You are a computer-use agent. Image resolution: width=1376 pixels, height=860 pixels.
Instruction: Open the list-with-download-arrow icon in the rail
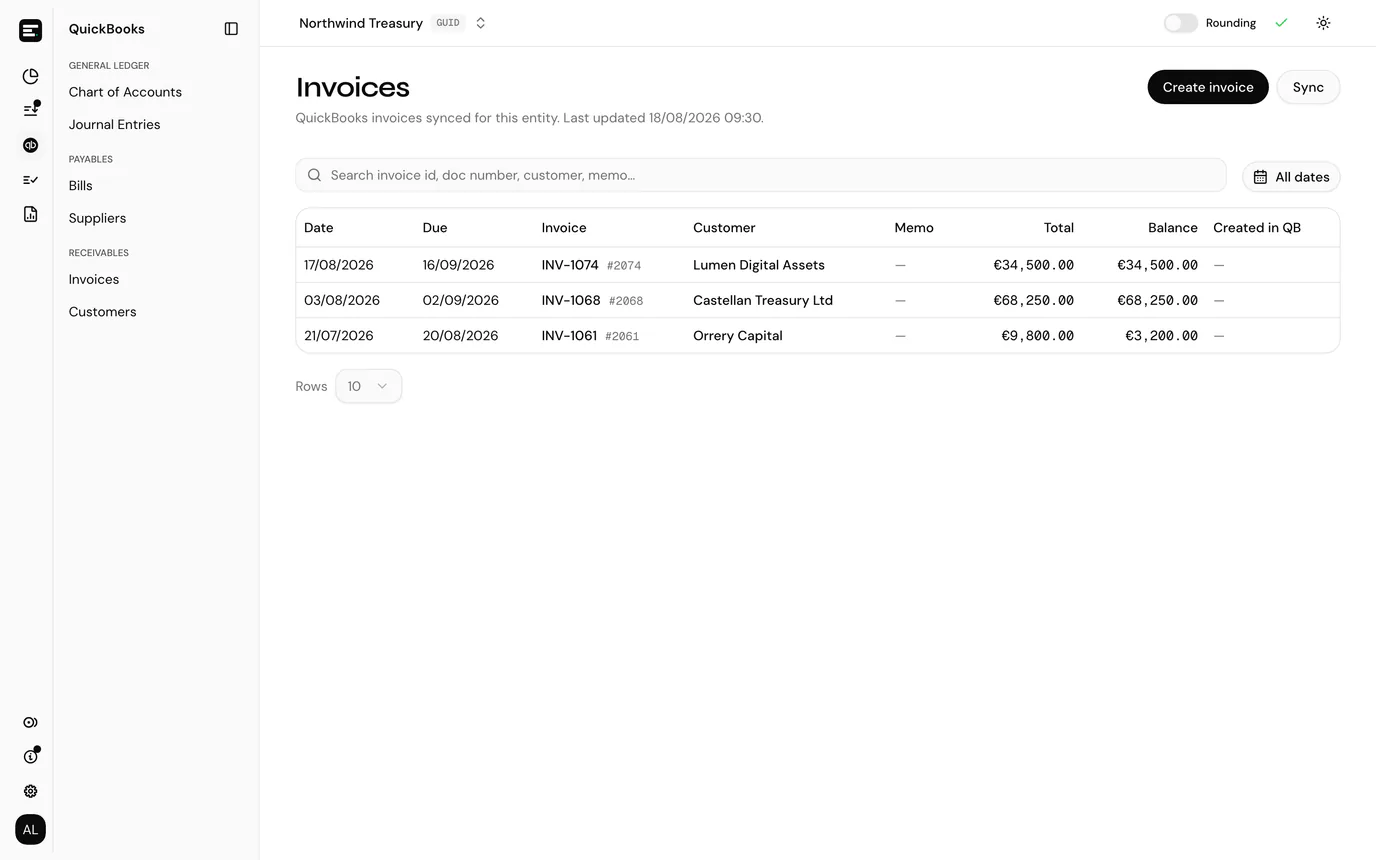point(30,110)
